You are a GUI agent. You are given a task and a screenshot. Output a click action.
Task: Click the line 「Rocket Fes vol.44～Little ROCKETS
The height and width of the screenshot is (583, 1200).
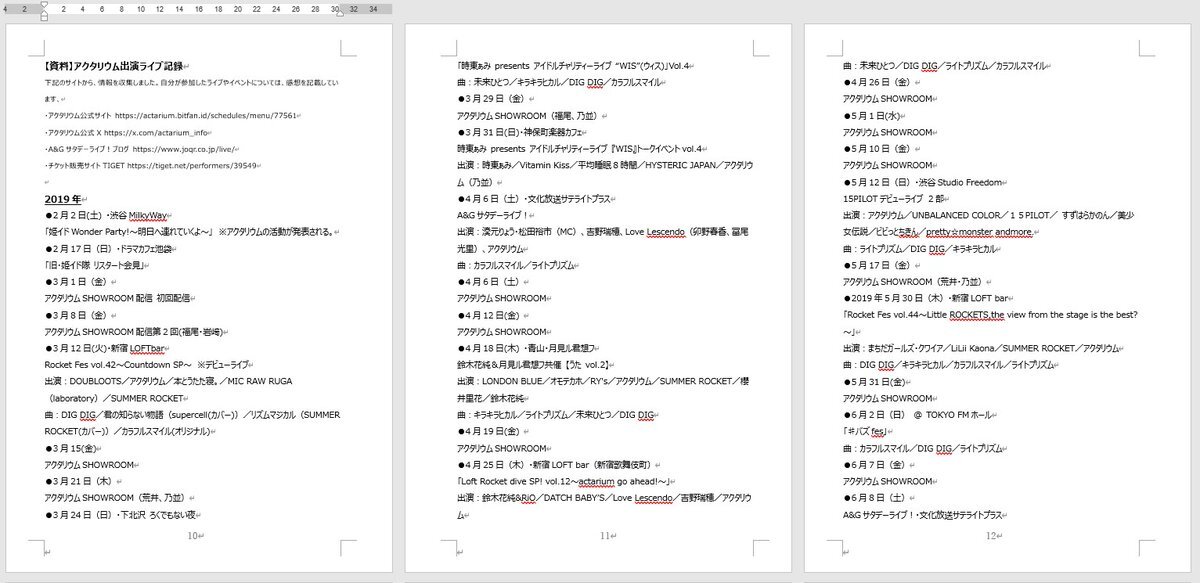pos(992,315)
